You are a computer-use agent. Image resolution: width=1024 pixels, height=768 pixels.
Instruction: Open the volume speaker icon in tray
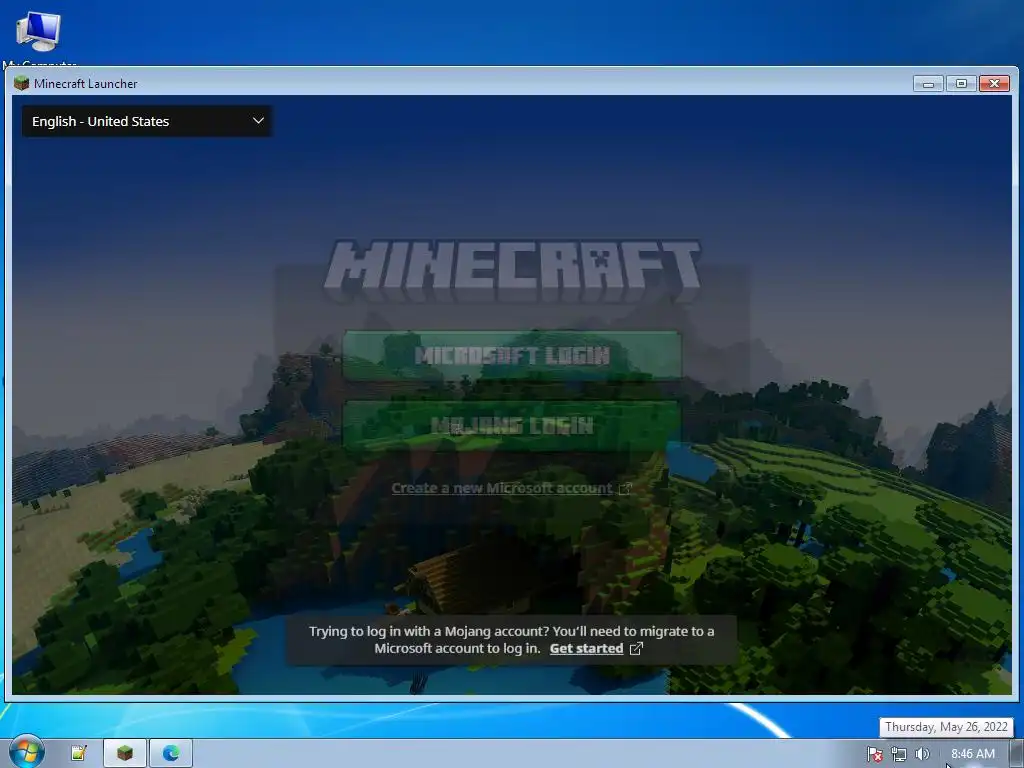(922, 754)
